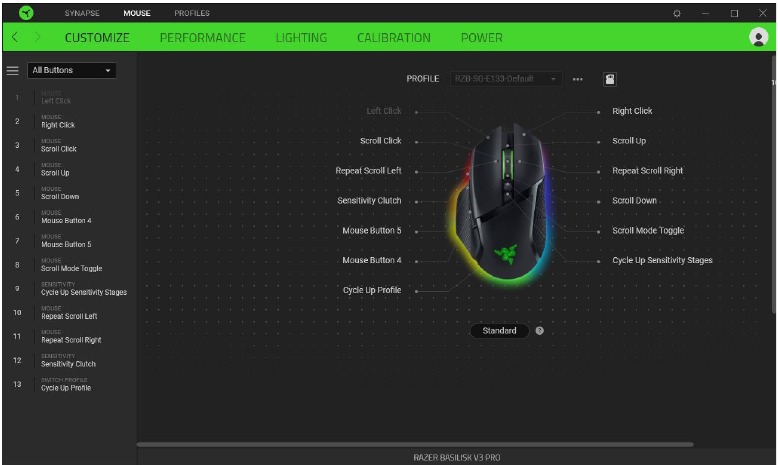Click Mouse Button 4 diagram label
Image resolution: width=778 pixels, height=465 pixels.
372,260
